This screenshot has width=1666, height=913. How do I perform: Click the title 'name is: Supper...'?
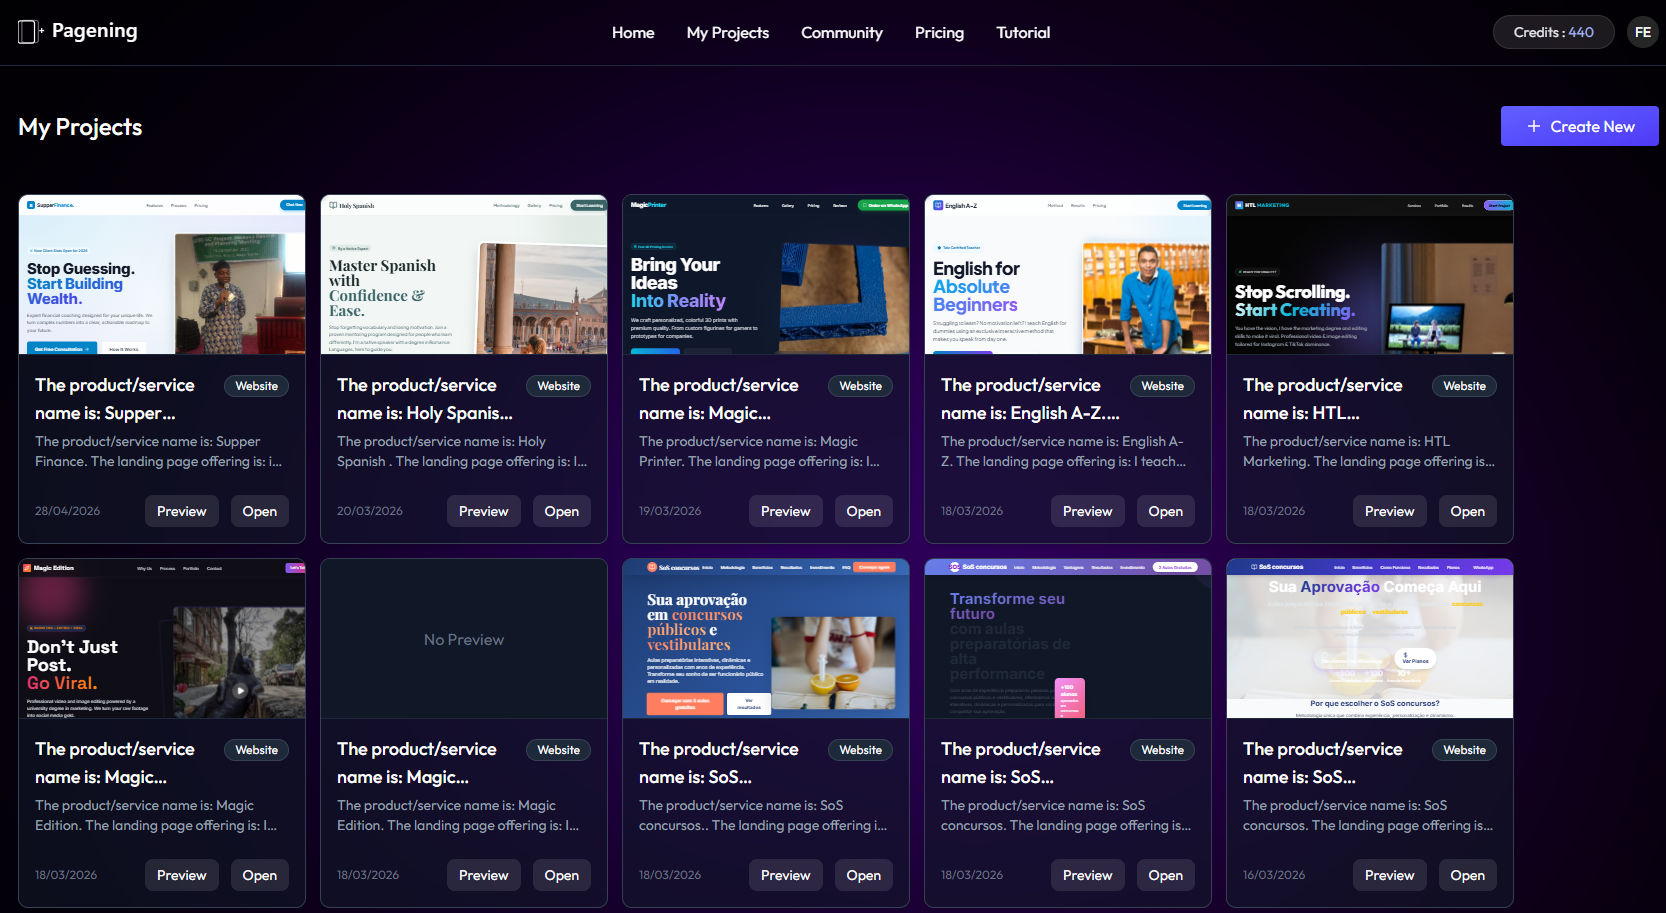105,413
